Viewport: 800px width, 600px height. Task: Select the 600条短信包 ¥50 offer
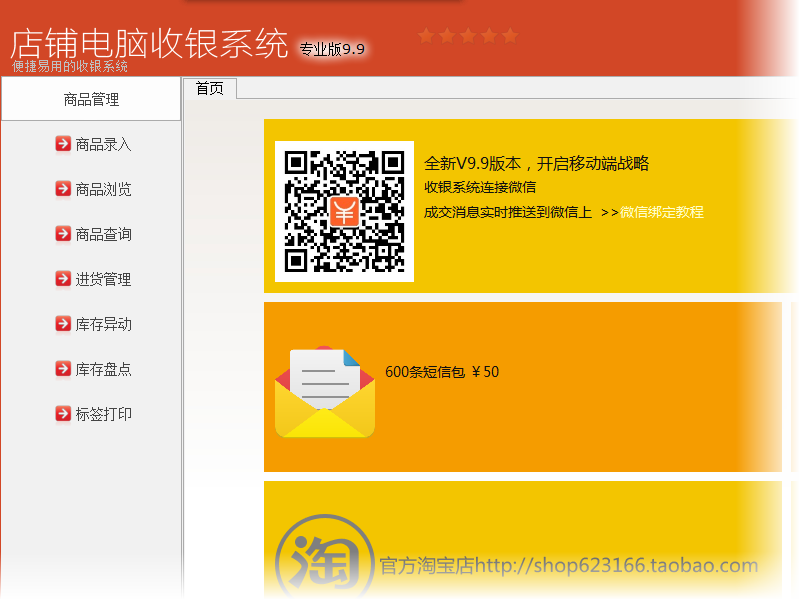click(442, 371)
